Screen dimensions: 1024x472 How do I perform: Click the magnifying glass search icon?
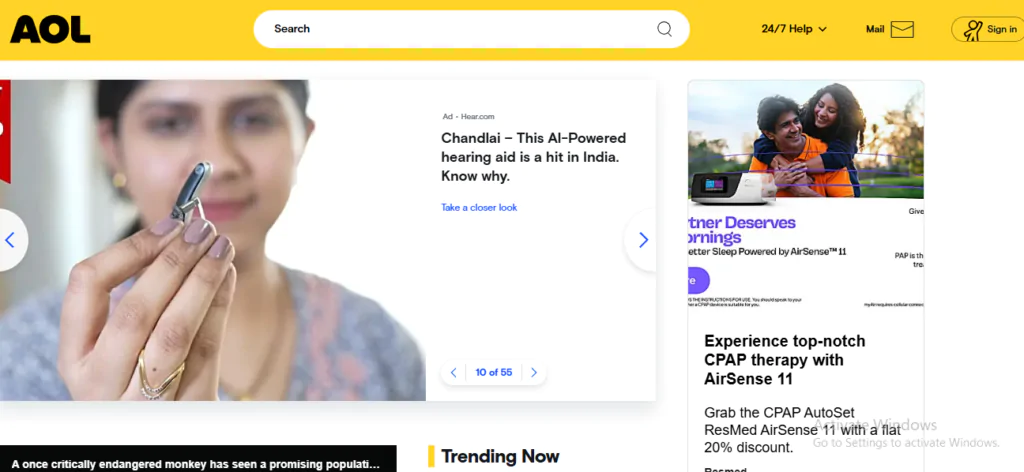(664, 29)
